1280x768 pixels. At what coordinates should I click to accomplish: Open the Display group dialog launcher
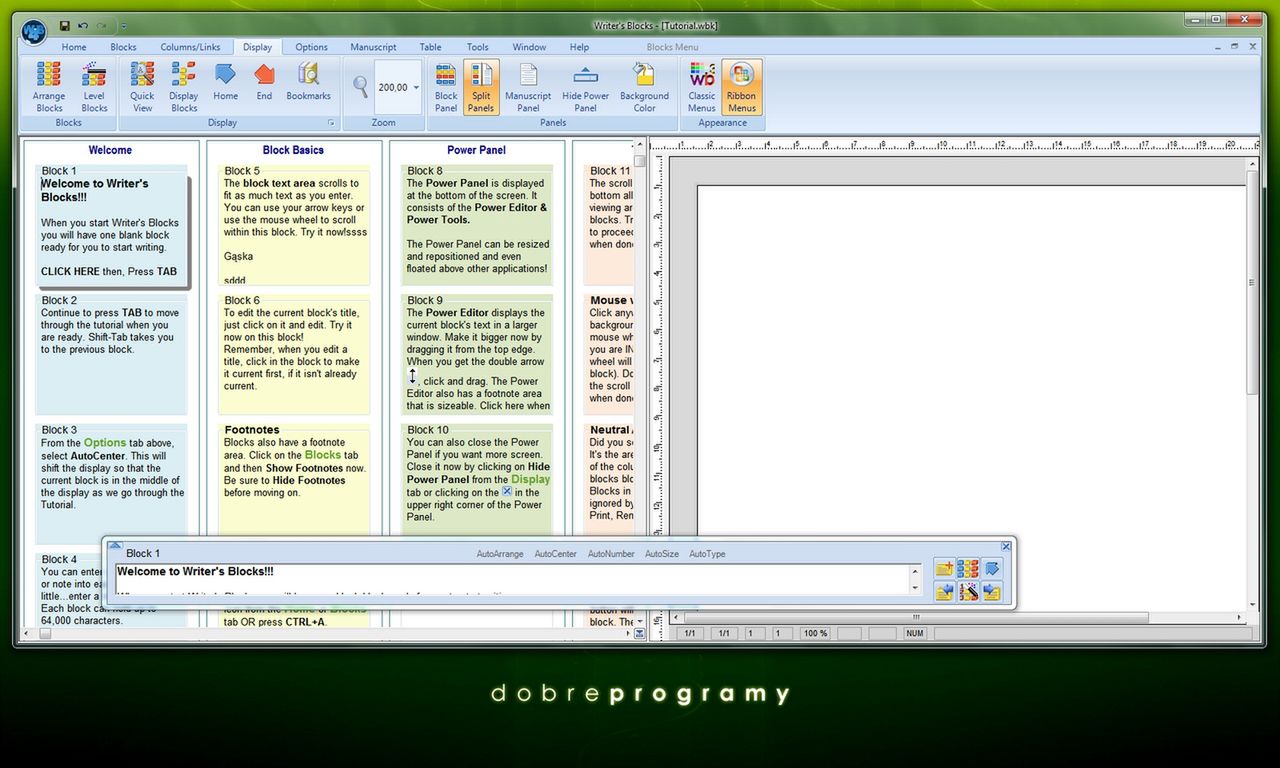tap(331, 123)
